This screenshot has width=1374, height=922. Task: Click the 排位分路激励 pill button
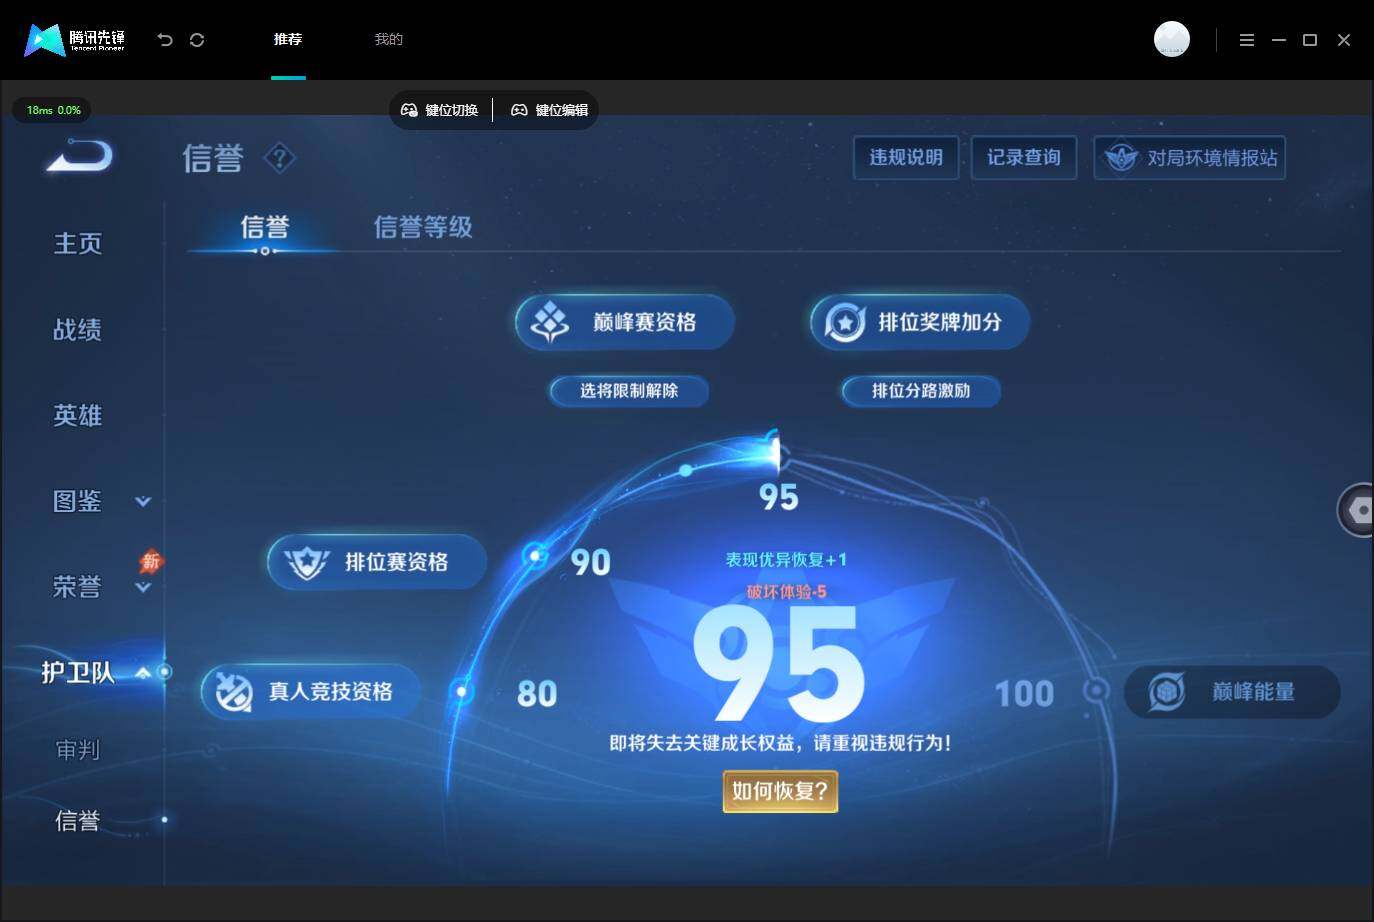(921, 391)
